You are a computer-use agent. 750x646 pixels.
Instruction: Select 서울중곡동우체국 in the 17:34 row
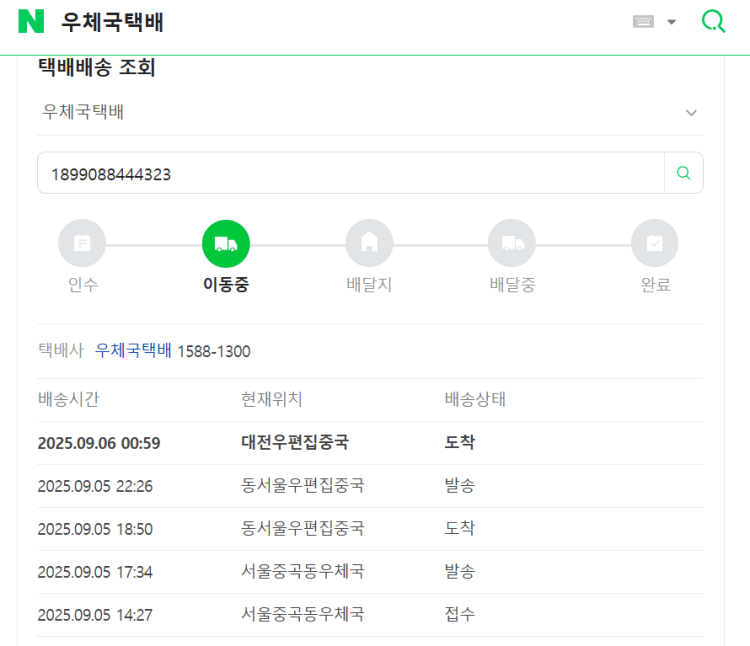tap(302, 571)
